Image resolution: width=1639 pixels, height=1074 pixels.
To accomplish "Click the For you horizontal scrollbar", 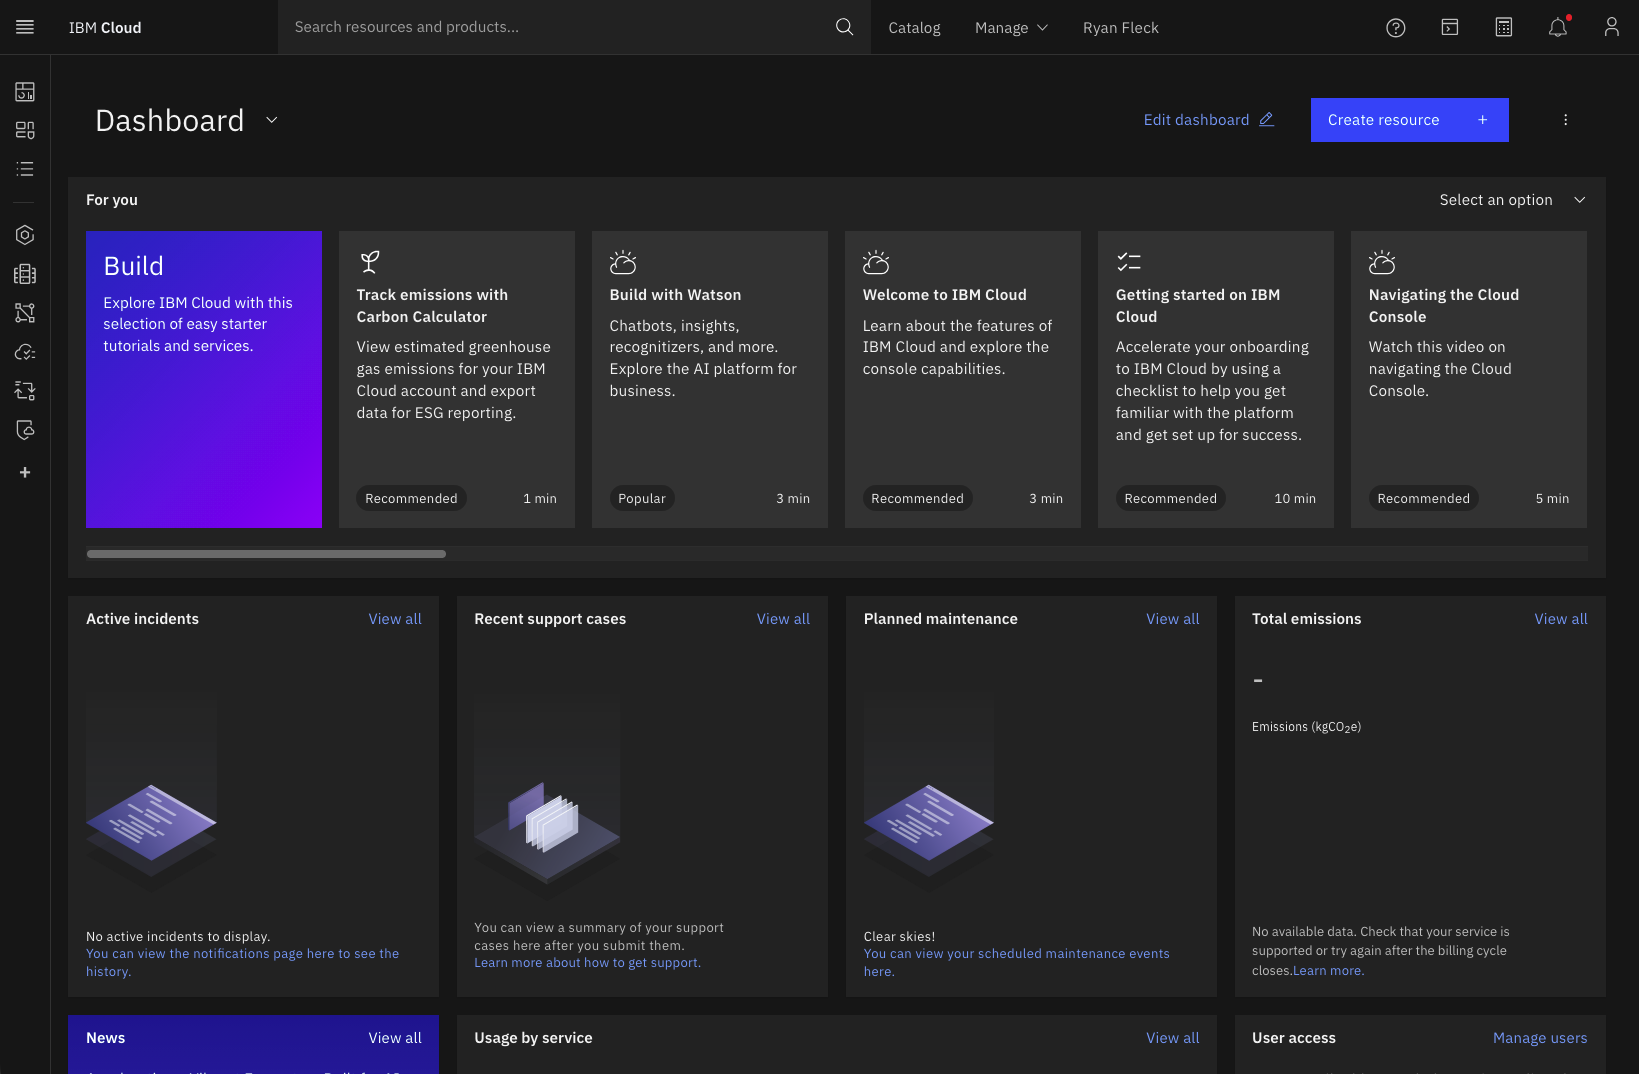I will [266, 554].
